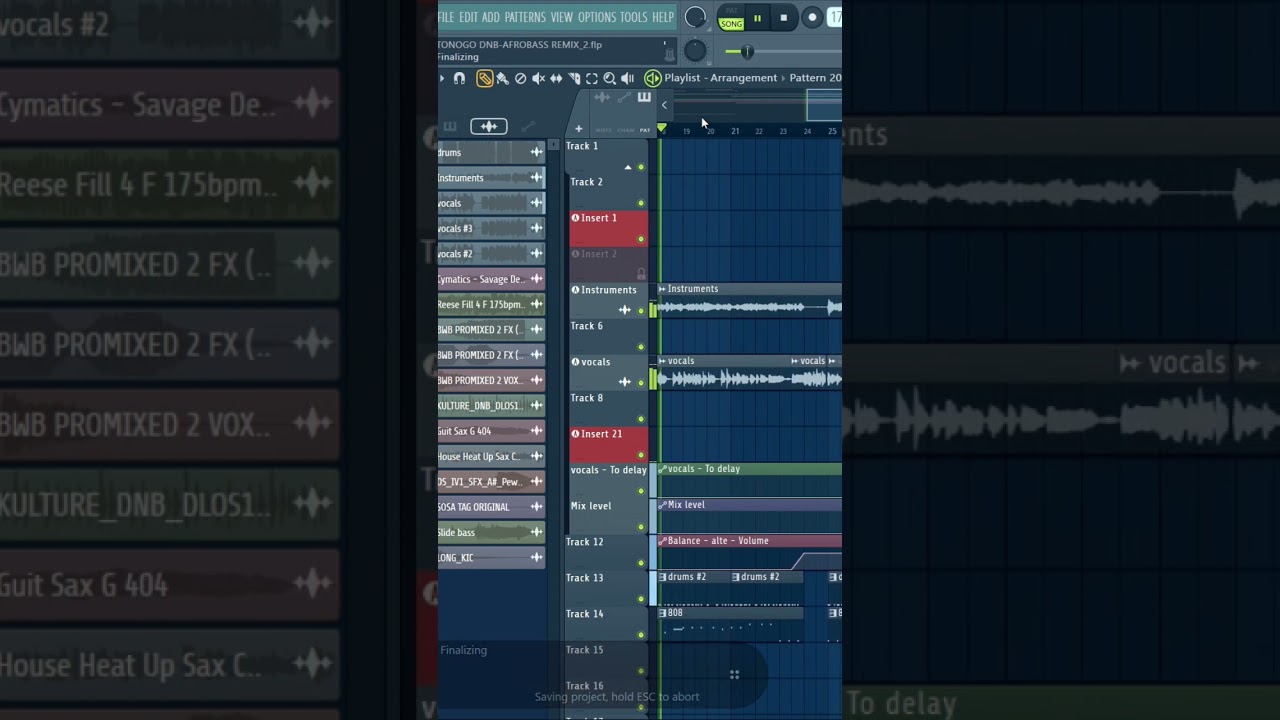
Task: Open ADD menu
Action: tap(491, 17)
